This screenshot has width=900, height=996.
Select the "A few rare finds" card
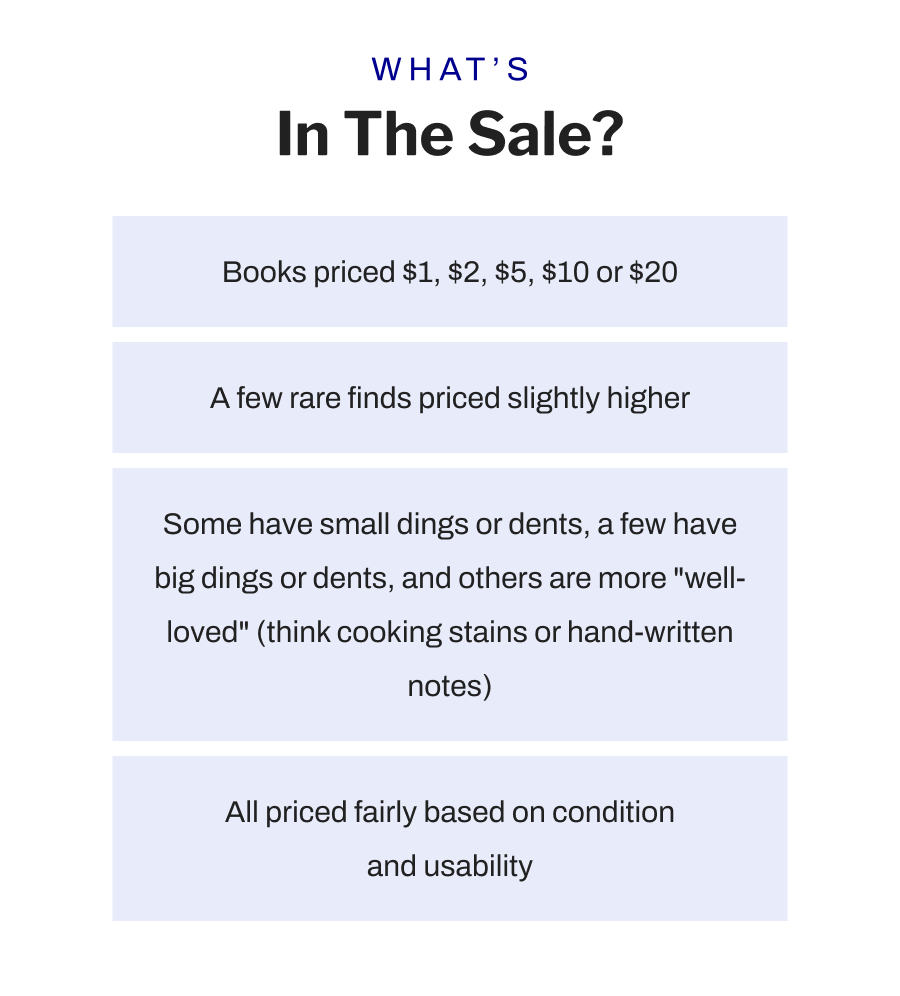point(450,398)
